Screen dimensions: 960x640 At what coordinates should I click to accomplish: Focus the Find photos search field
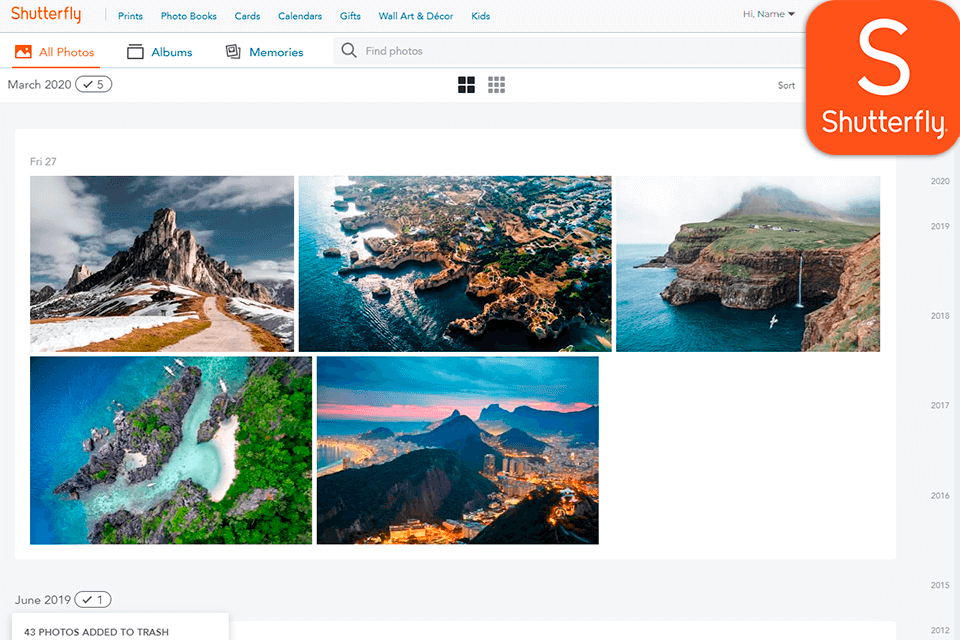point(569,51)
